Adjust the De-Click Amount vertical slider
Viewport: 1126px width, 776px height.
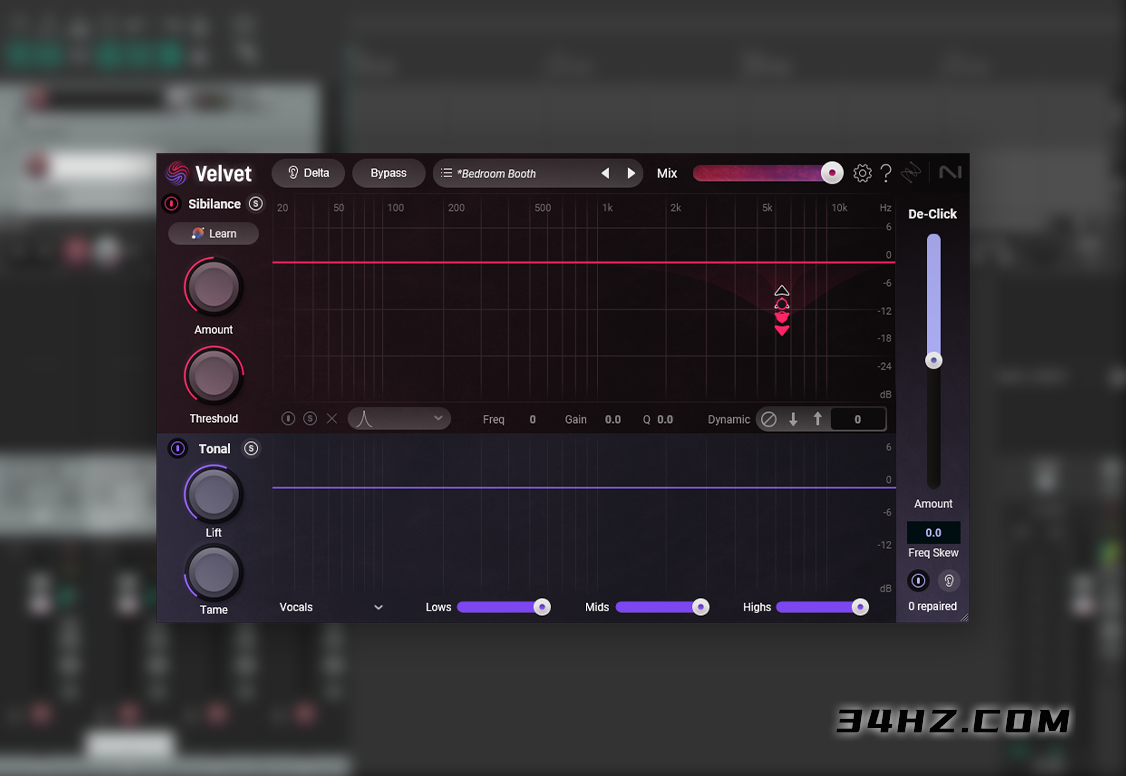click(934, 360)
